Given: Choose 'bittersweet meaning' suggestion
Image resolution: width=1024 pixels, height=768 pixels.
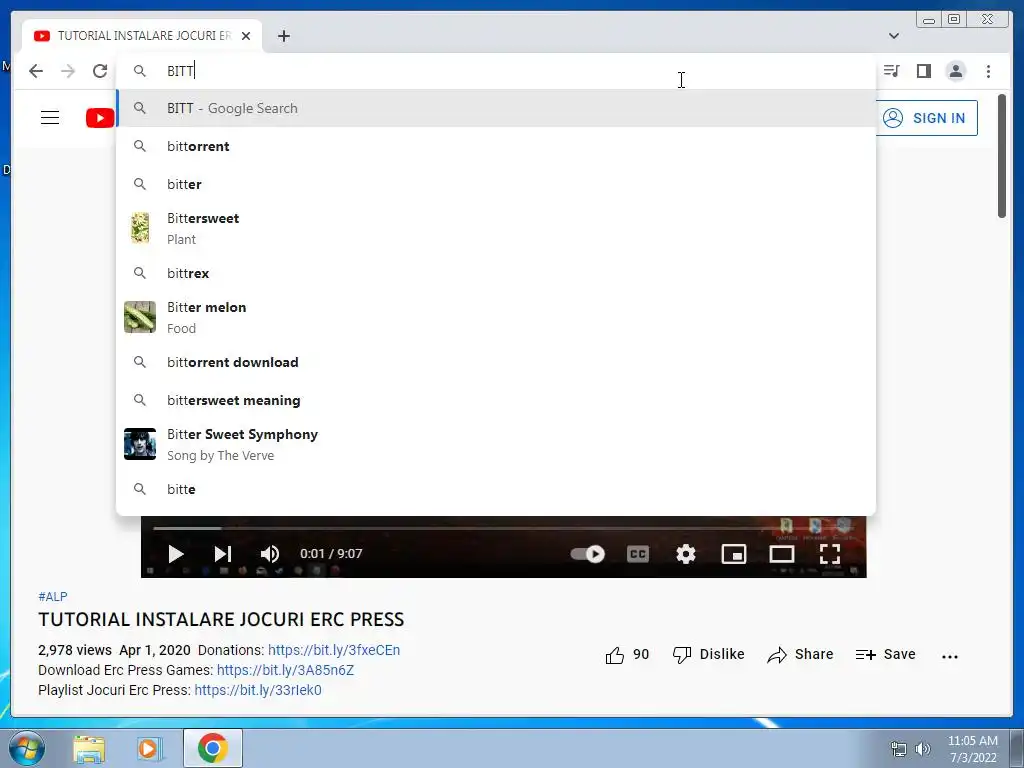Looking at the screenshot, I should click(496, 400).
